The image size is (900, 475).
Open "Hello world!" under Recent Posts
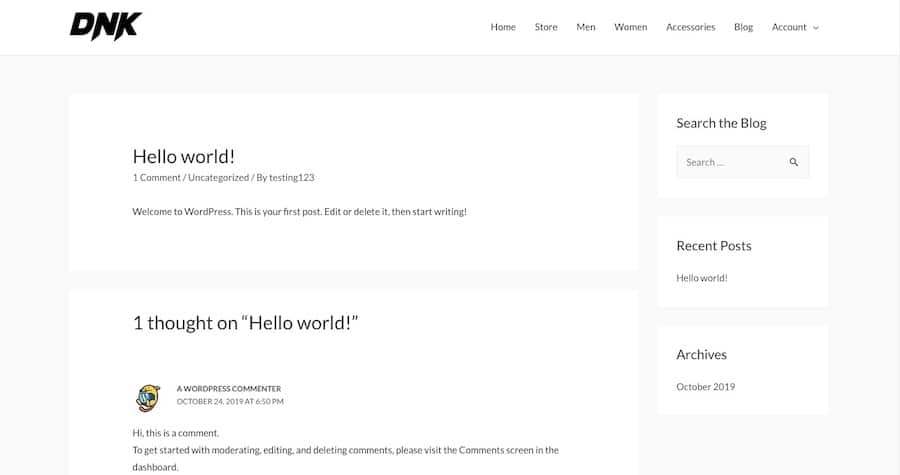pyautogui.click(x=702, y=278)
